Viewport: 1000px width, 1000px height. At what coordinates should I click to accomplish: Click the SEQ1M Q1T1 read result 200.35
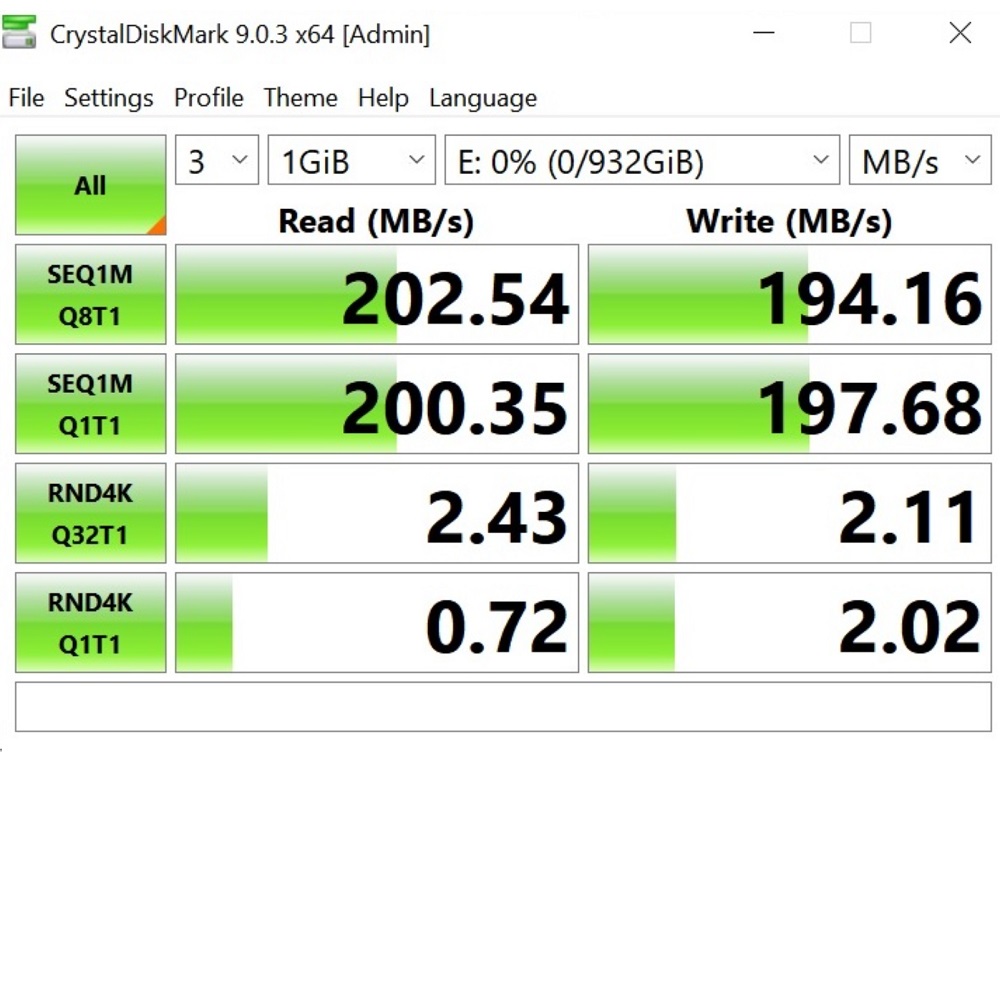coord(377,404)
